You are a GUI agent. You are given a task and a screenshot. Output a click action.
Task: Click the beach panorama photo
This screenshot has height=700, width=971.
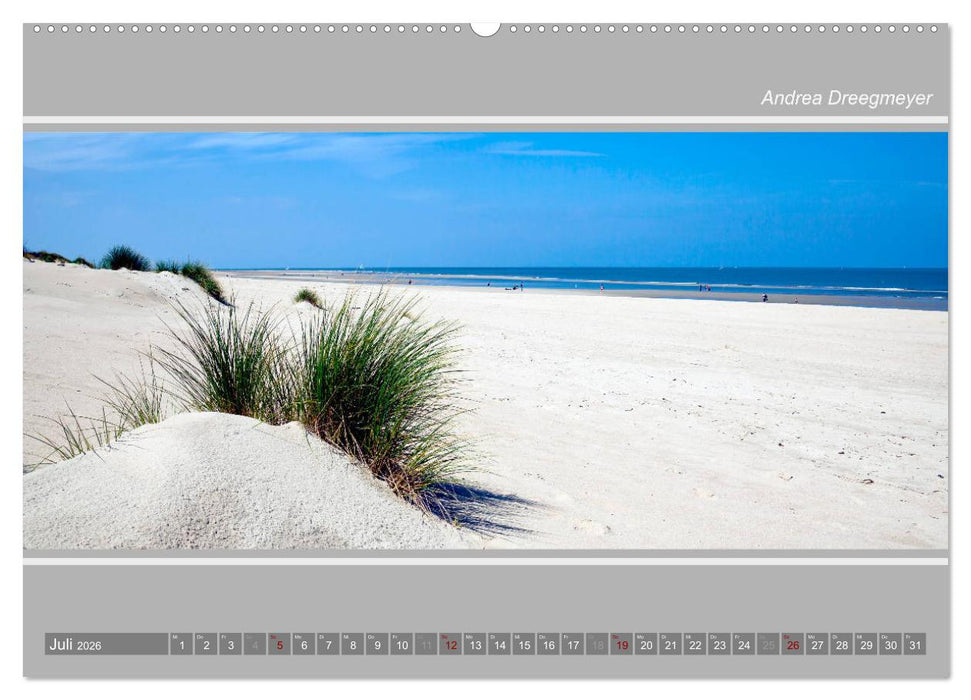[485, 340]
